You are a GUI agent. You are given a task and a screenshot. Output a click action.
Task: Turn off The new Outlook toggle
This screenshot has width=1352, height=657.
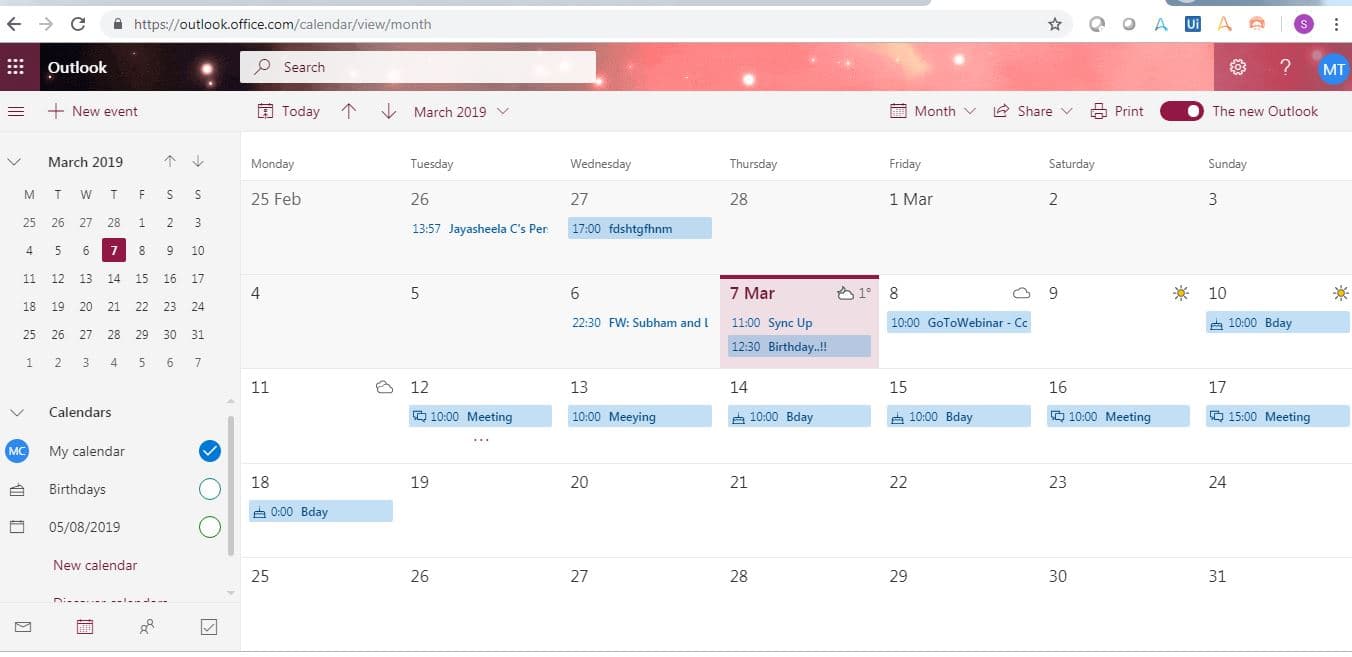click(x=1181, y=111)
